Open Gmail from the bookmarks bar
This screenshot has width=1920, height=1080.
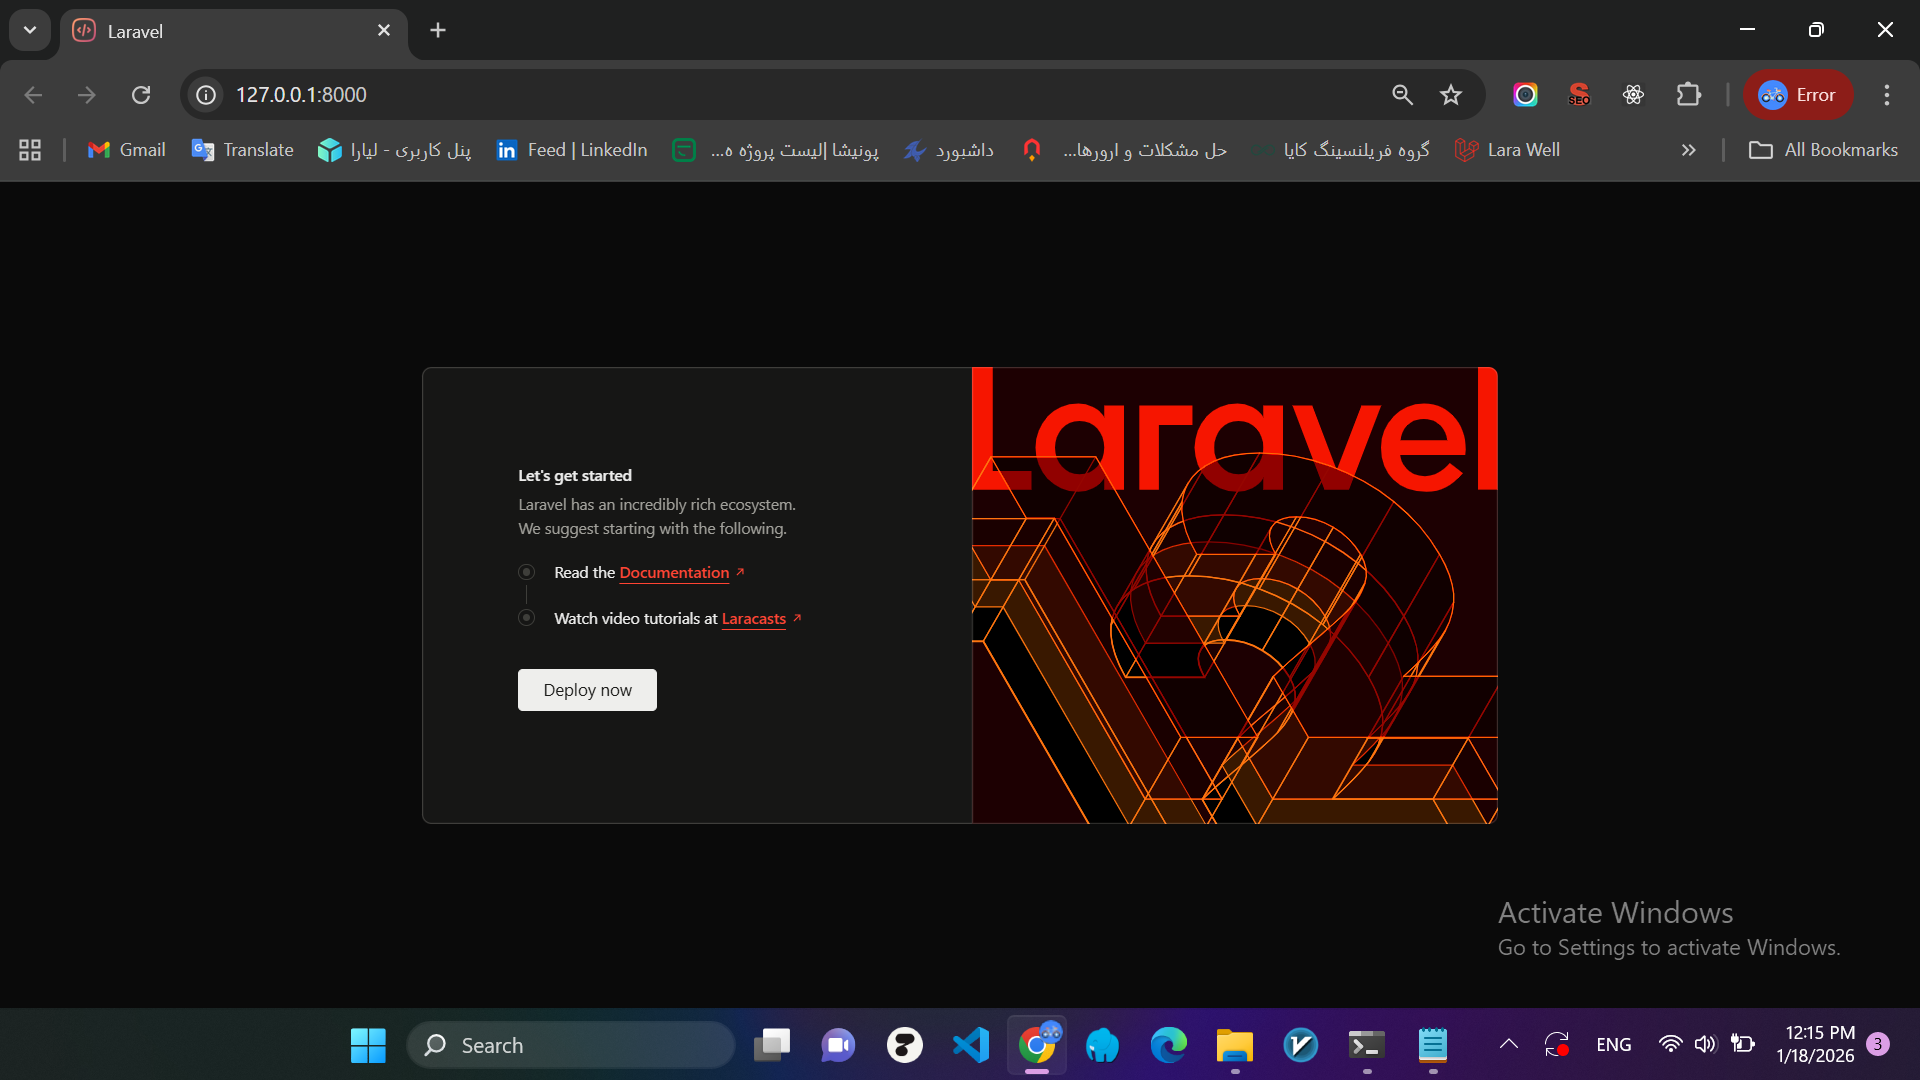coord(125,150)
